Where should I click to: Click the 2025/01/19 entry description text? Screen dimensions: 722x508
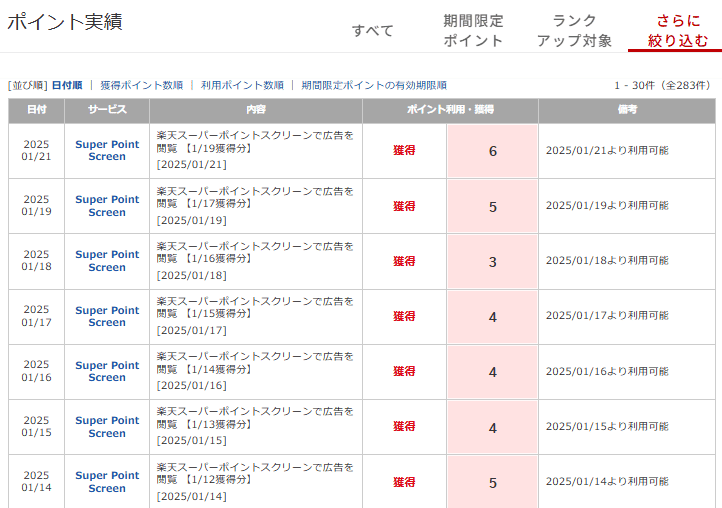[255, 199]
